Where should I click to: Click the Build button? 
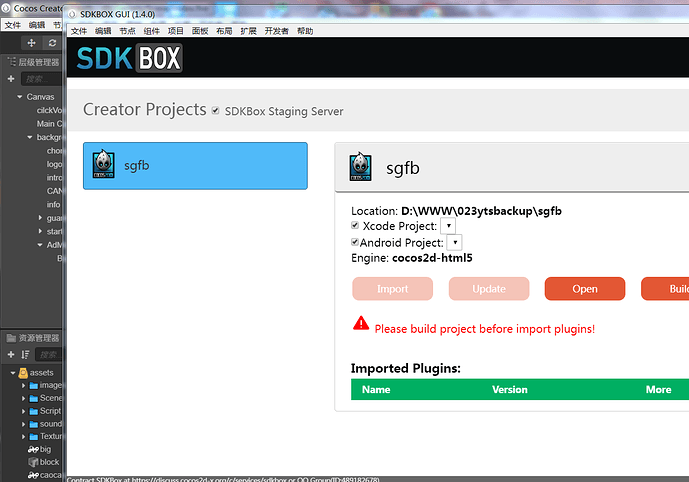point(665,289)
